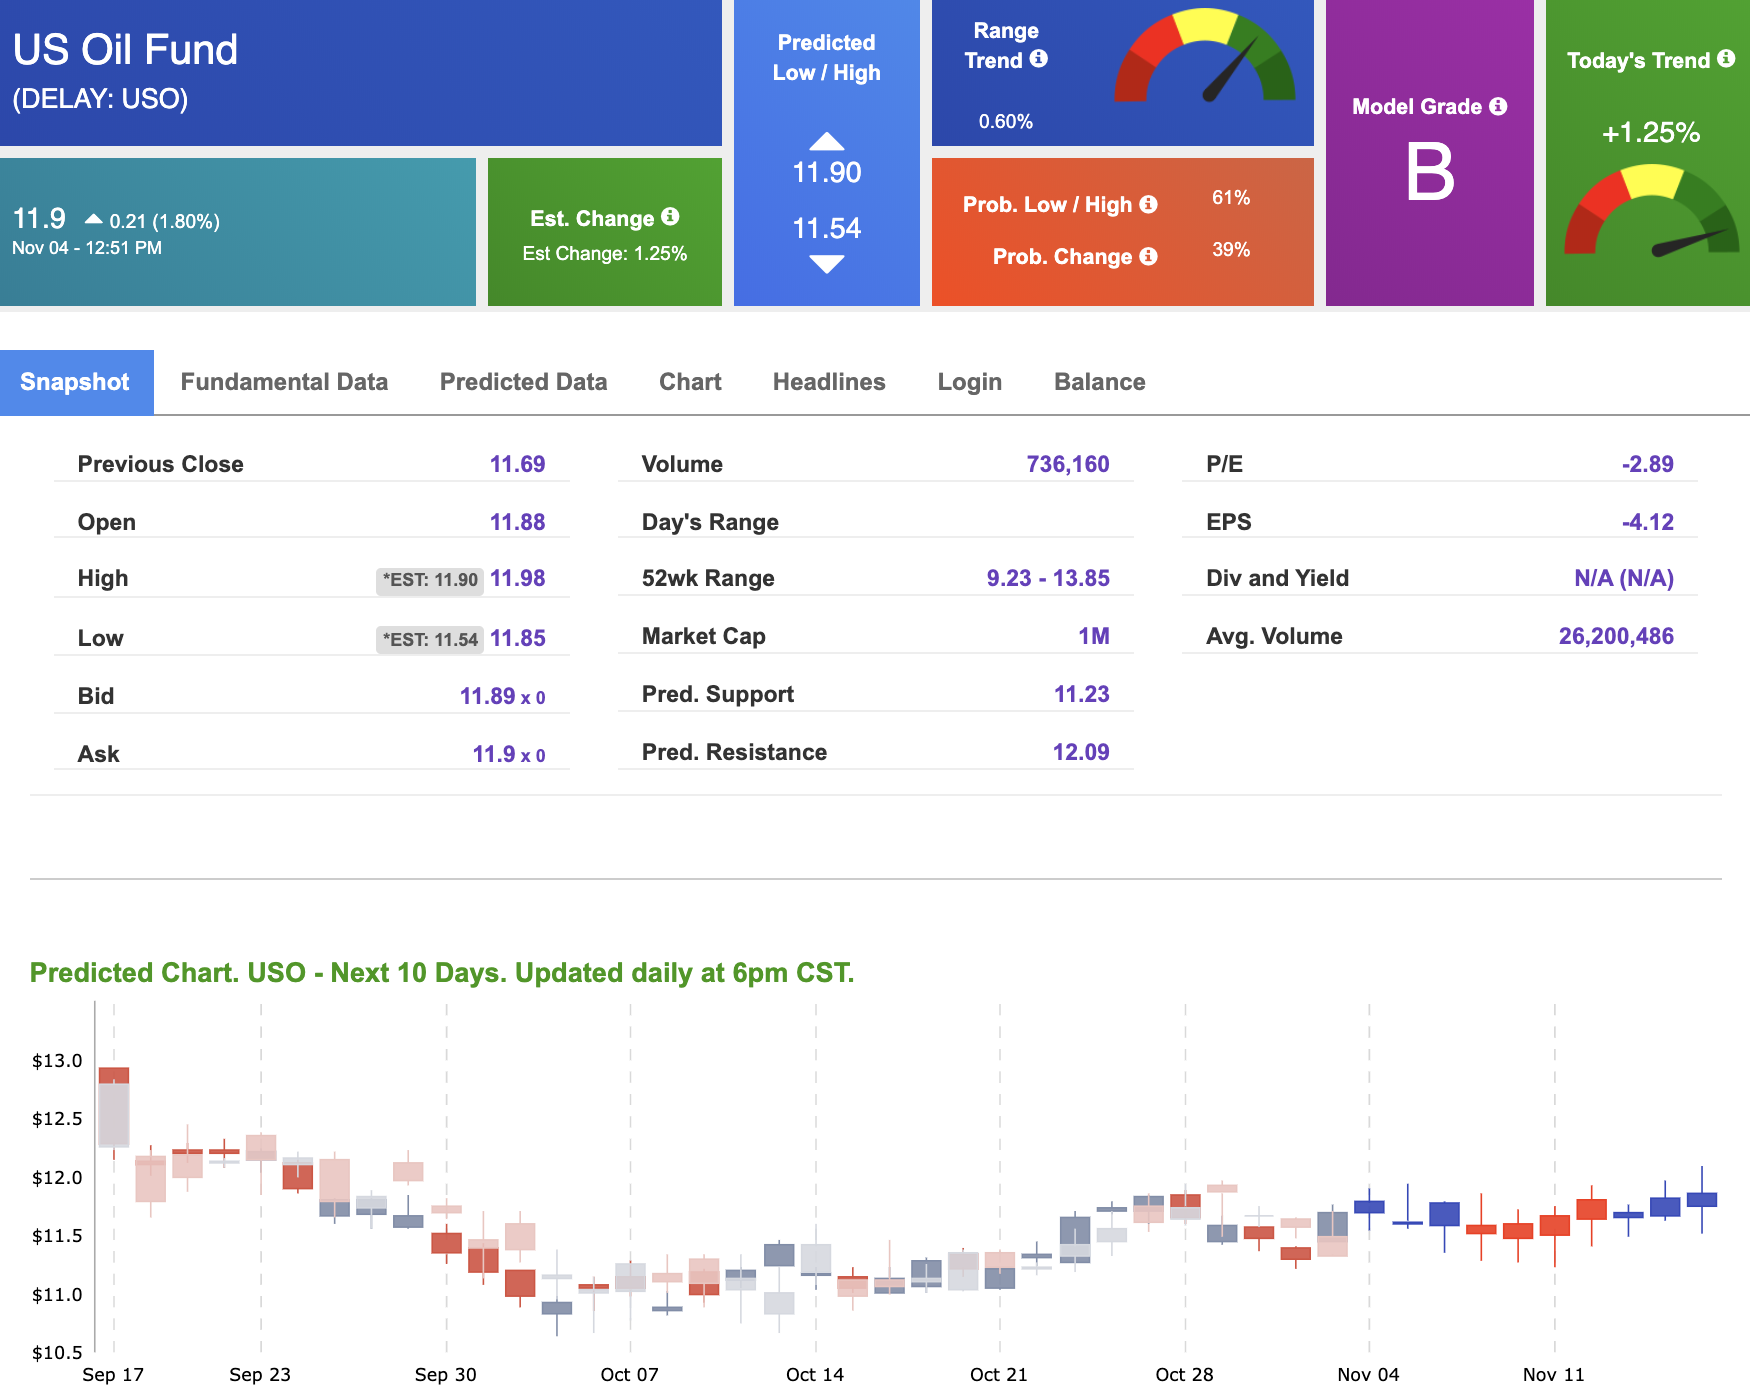The width and height of the screenshot is (1750, 1396).
Task: Click the Avg. Volume value 26,200,486
Action: (x=1616, y=636)
